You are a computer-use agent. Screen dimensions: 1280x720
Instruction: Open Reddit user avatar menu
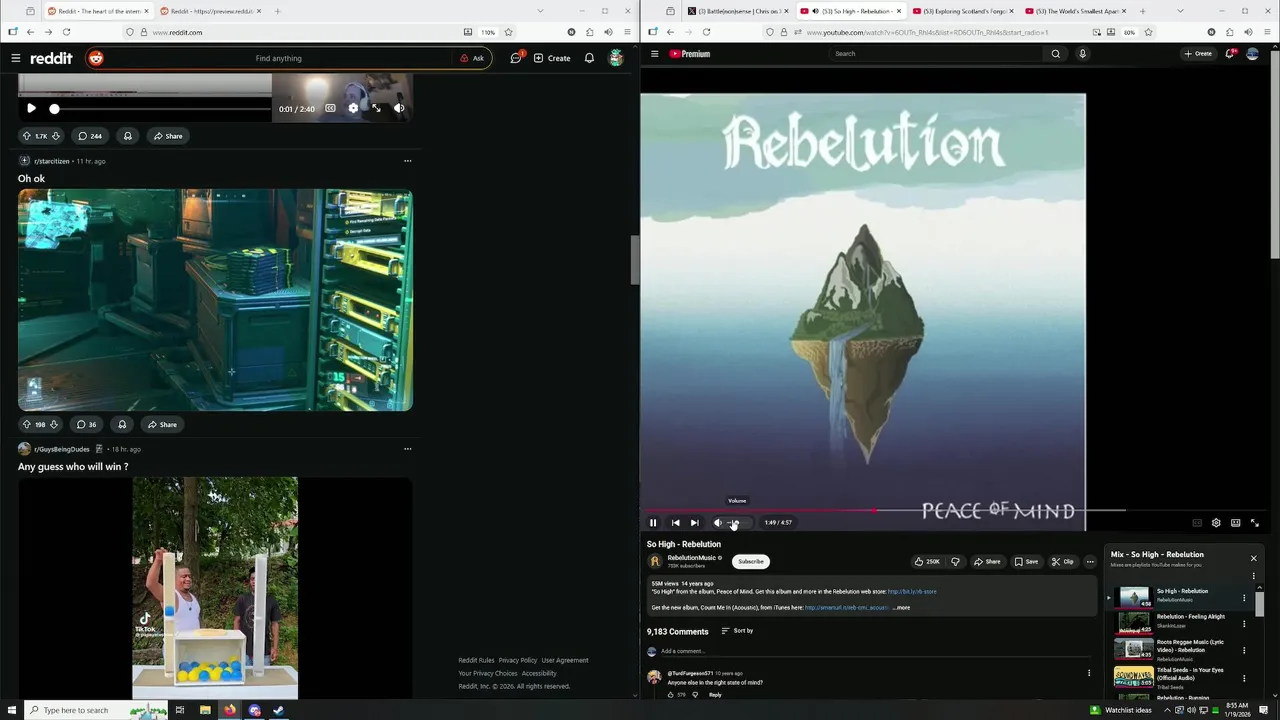616,58
